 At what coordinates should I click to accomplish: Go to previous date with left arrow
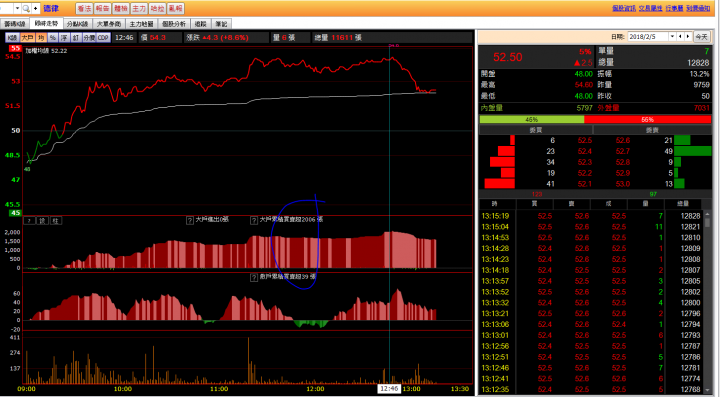pyautogui.click(x=681, y=36)
